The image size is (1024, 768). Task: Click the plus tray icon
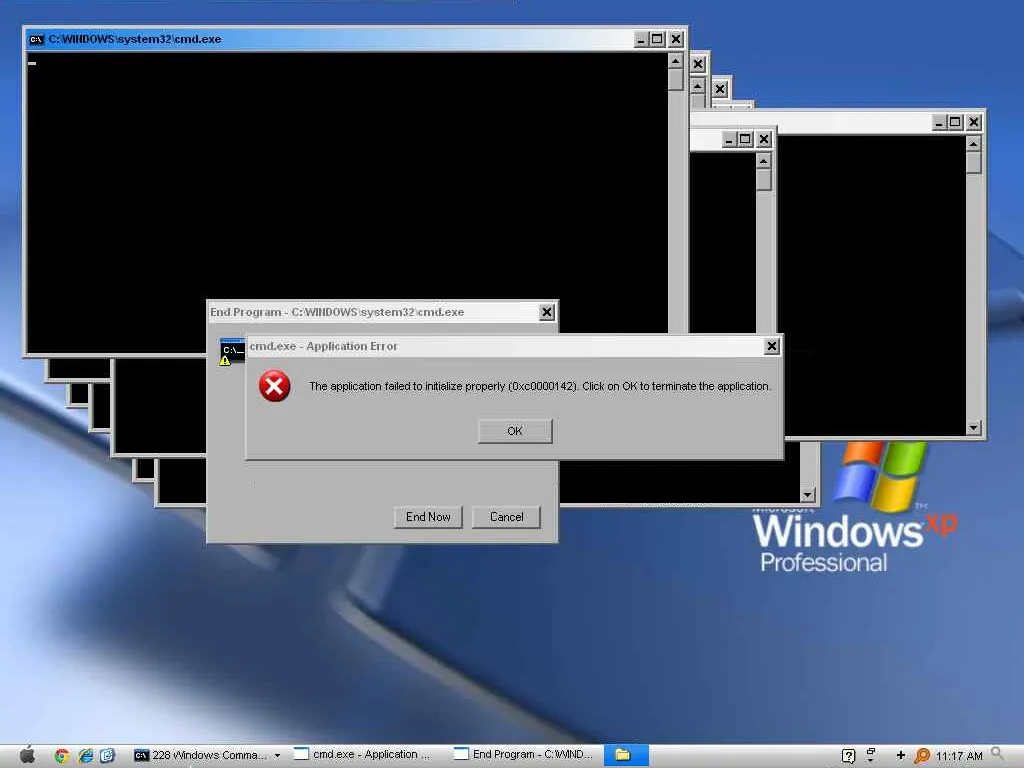coord(901,756)
